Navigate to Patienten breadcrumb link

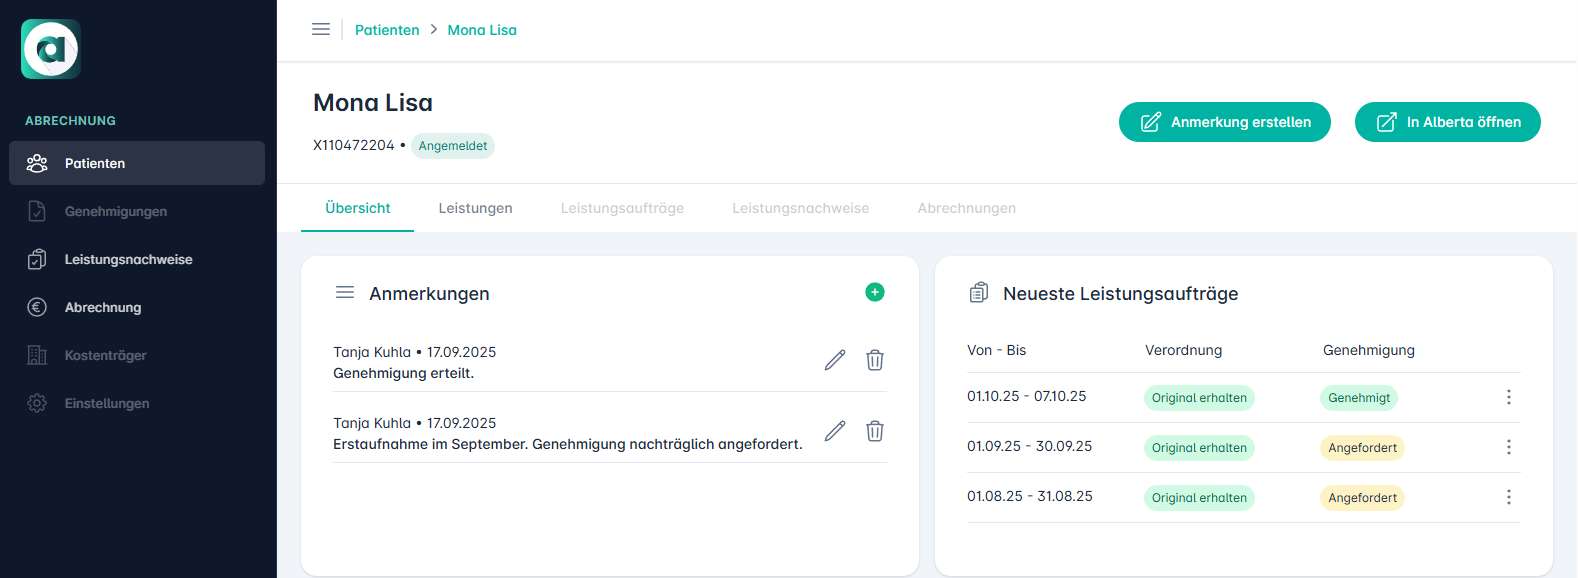(x=387, y=30)
